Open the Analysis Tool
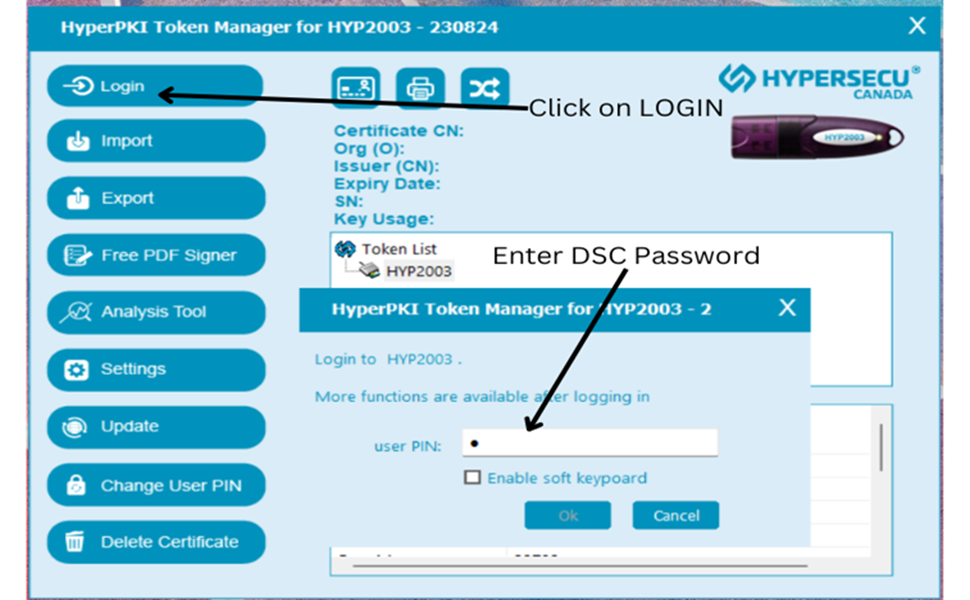This screenshot has width=970, height=600. tap(156, 312)
